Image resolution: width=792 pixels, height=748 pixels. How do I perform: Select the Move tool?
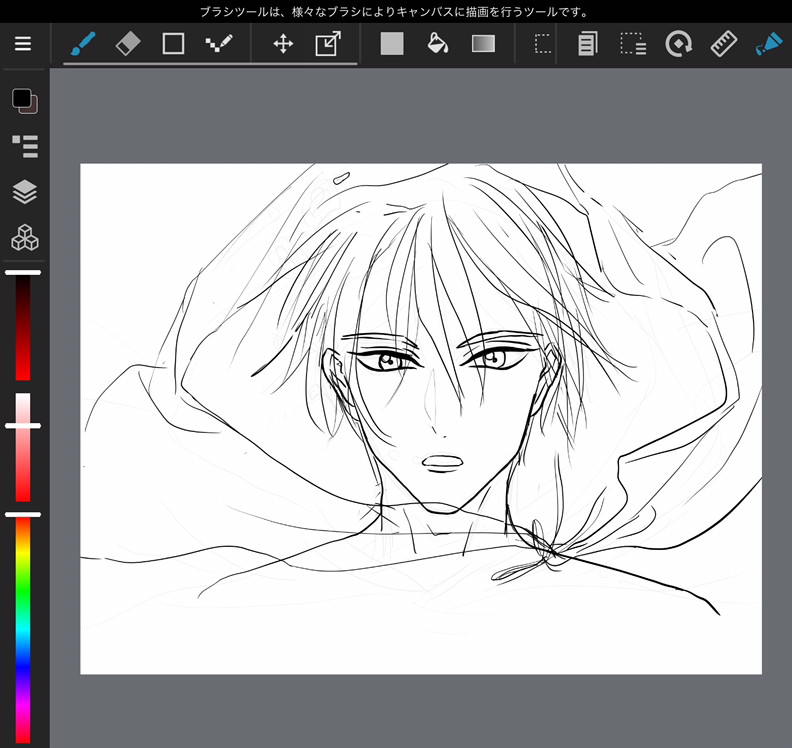coord(283,44)
